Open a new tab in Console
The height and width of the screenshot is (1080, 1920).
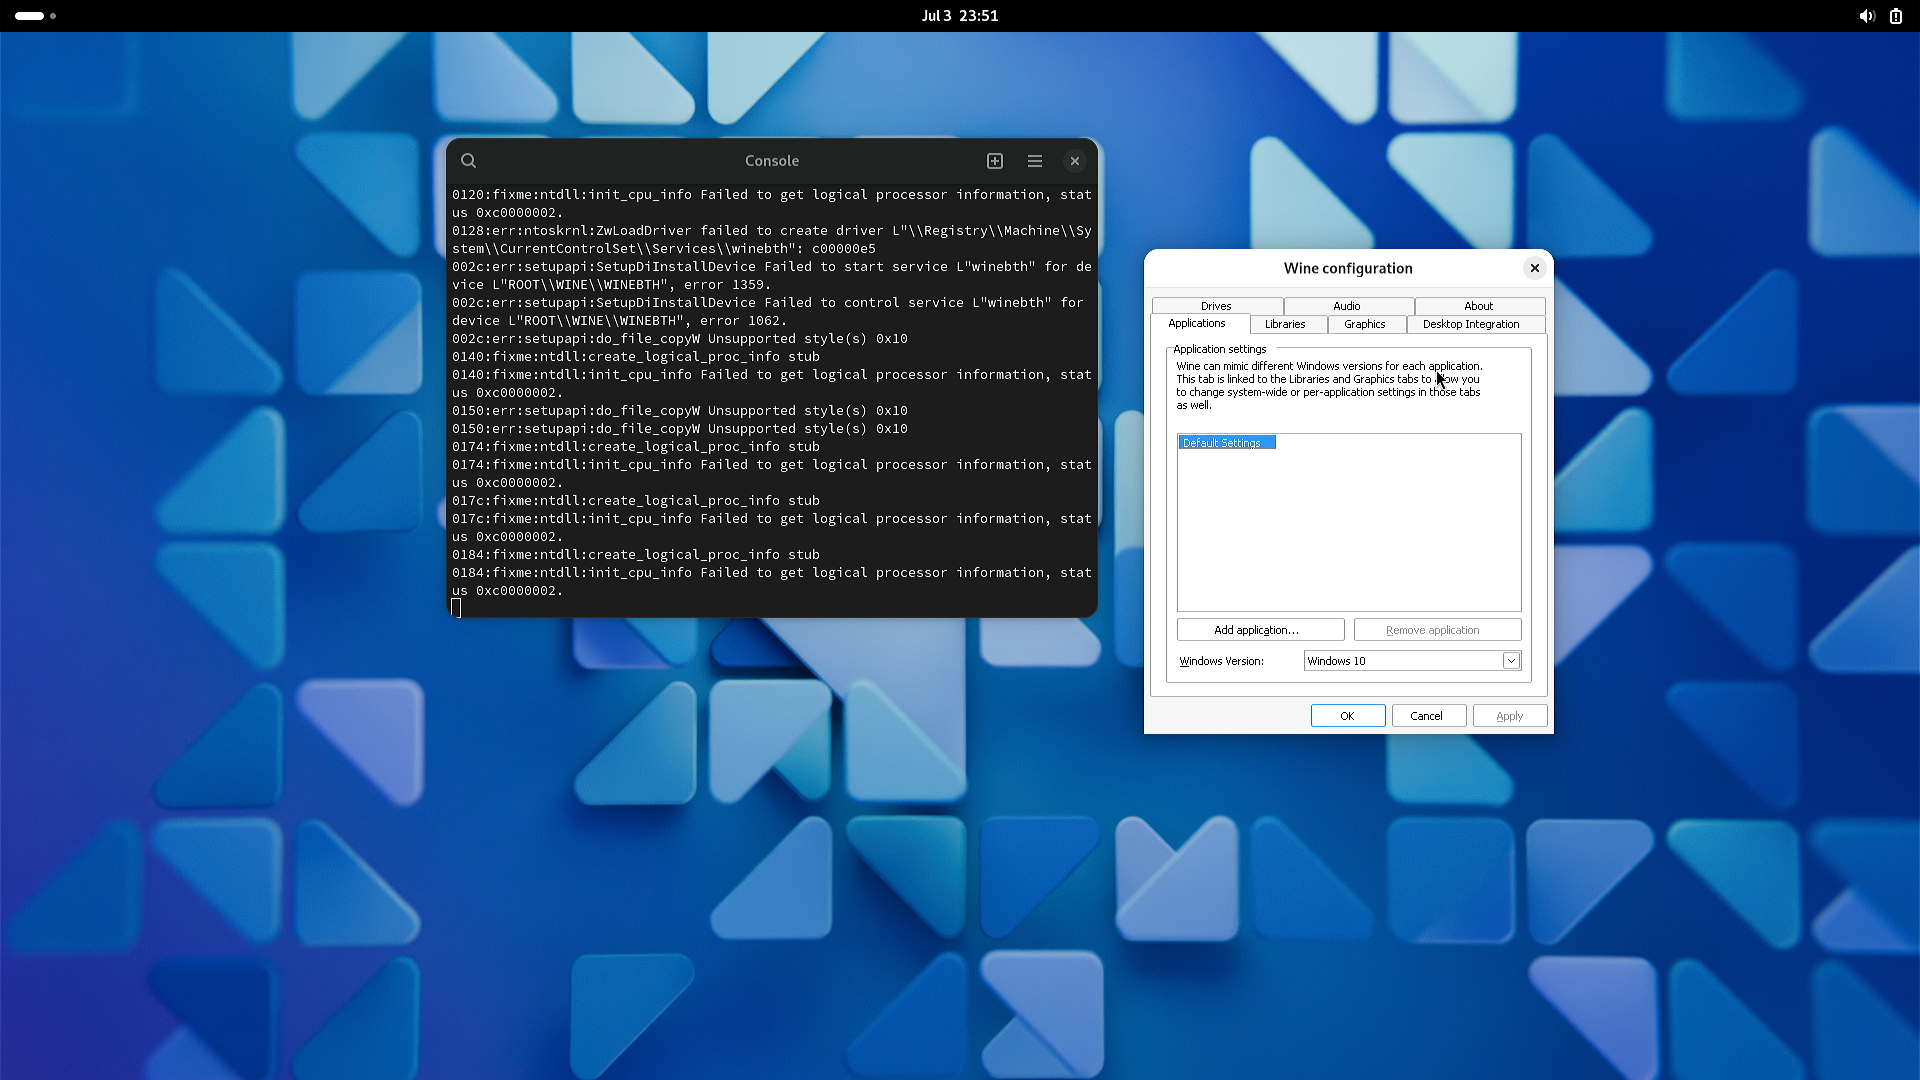pos(995,161)
